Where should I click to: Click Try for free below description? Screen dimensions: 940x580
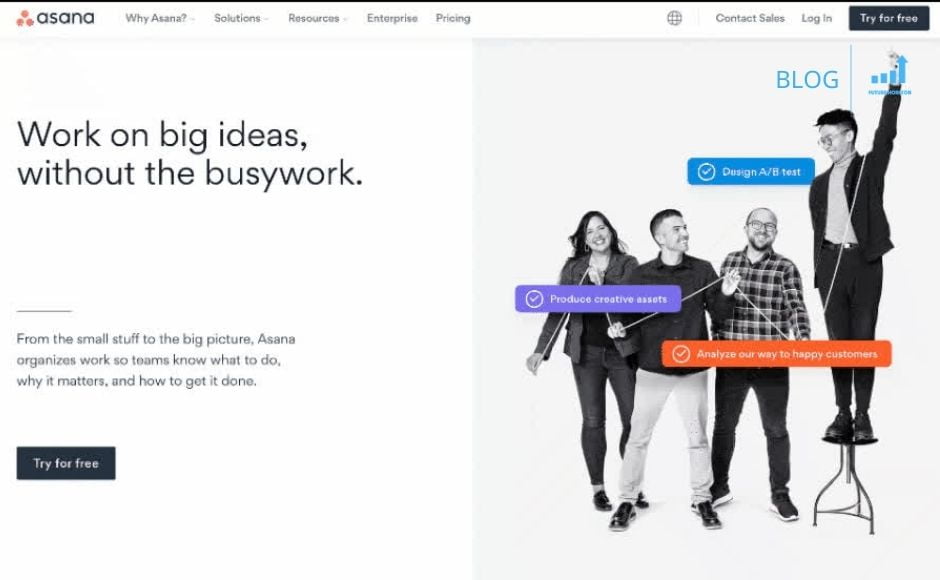66,463
